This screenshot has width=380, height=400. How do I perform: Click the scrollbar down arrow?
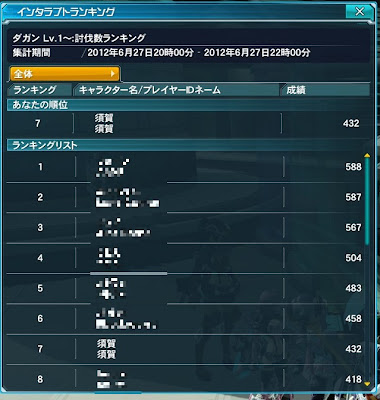(367, 384)
